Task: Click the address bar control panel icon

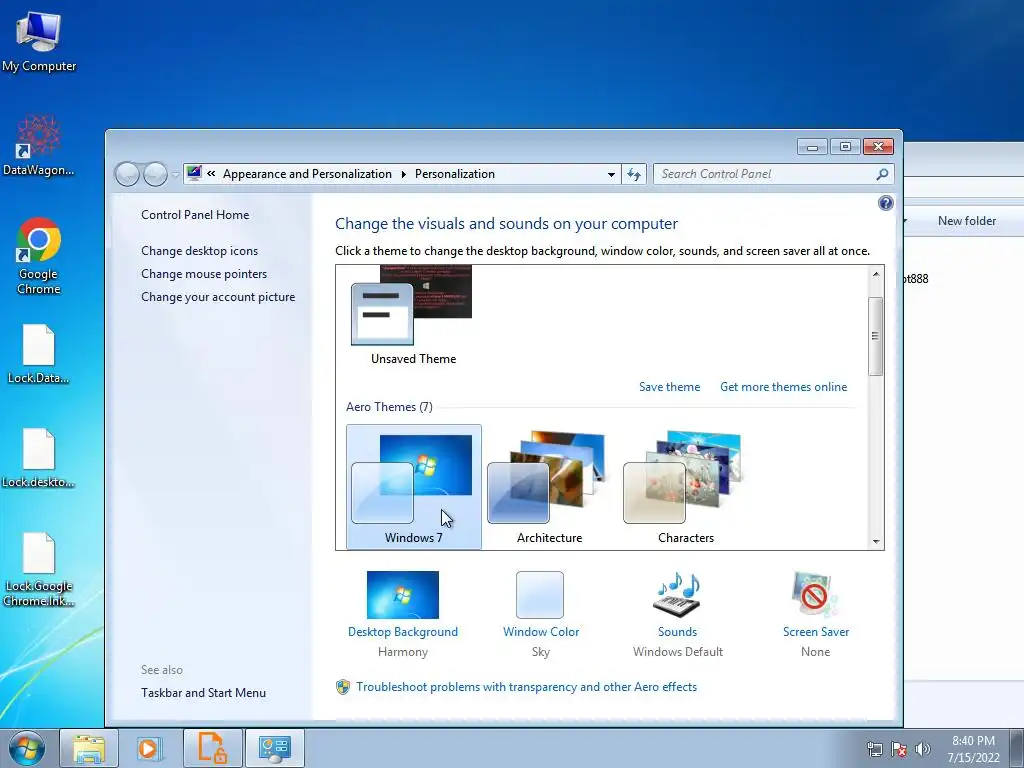Action: point(194,174)
